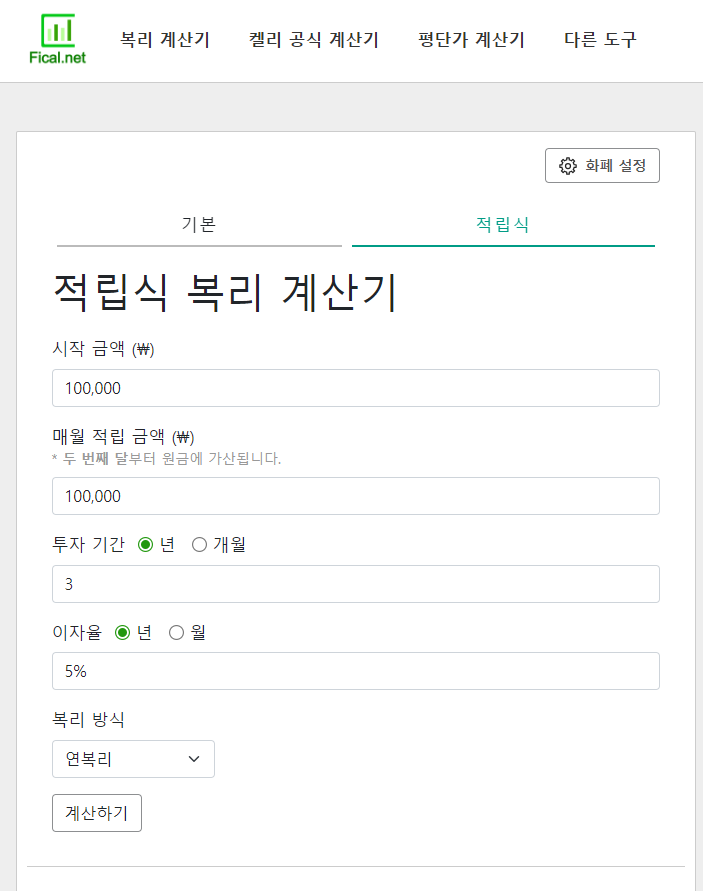
Task: Switch to the 기본 tab
Action: [x=199, y=225]
